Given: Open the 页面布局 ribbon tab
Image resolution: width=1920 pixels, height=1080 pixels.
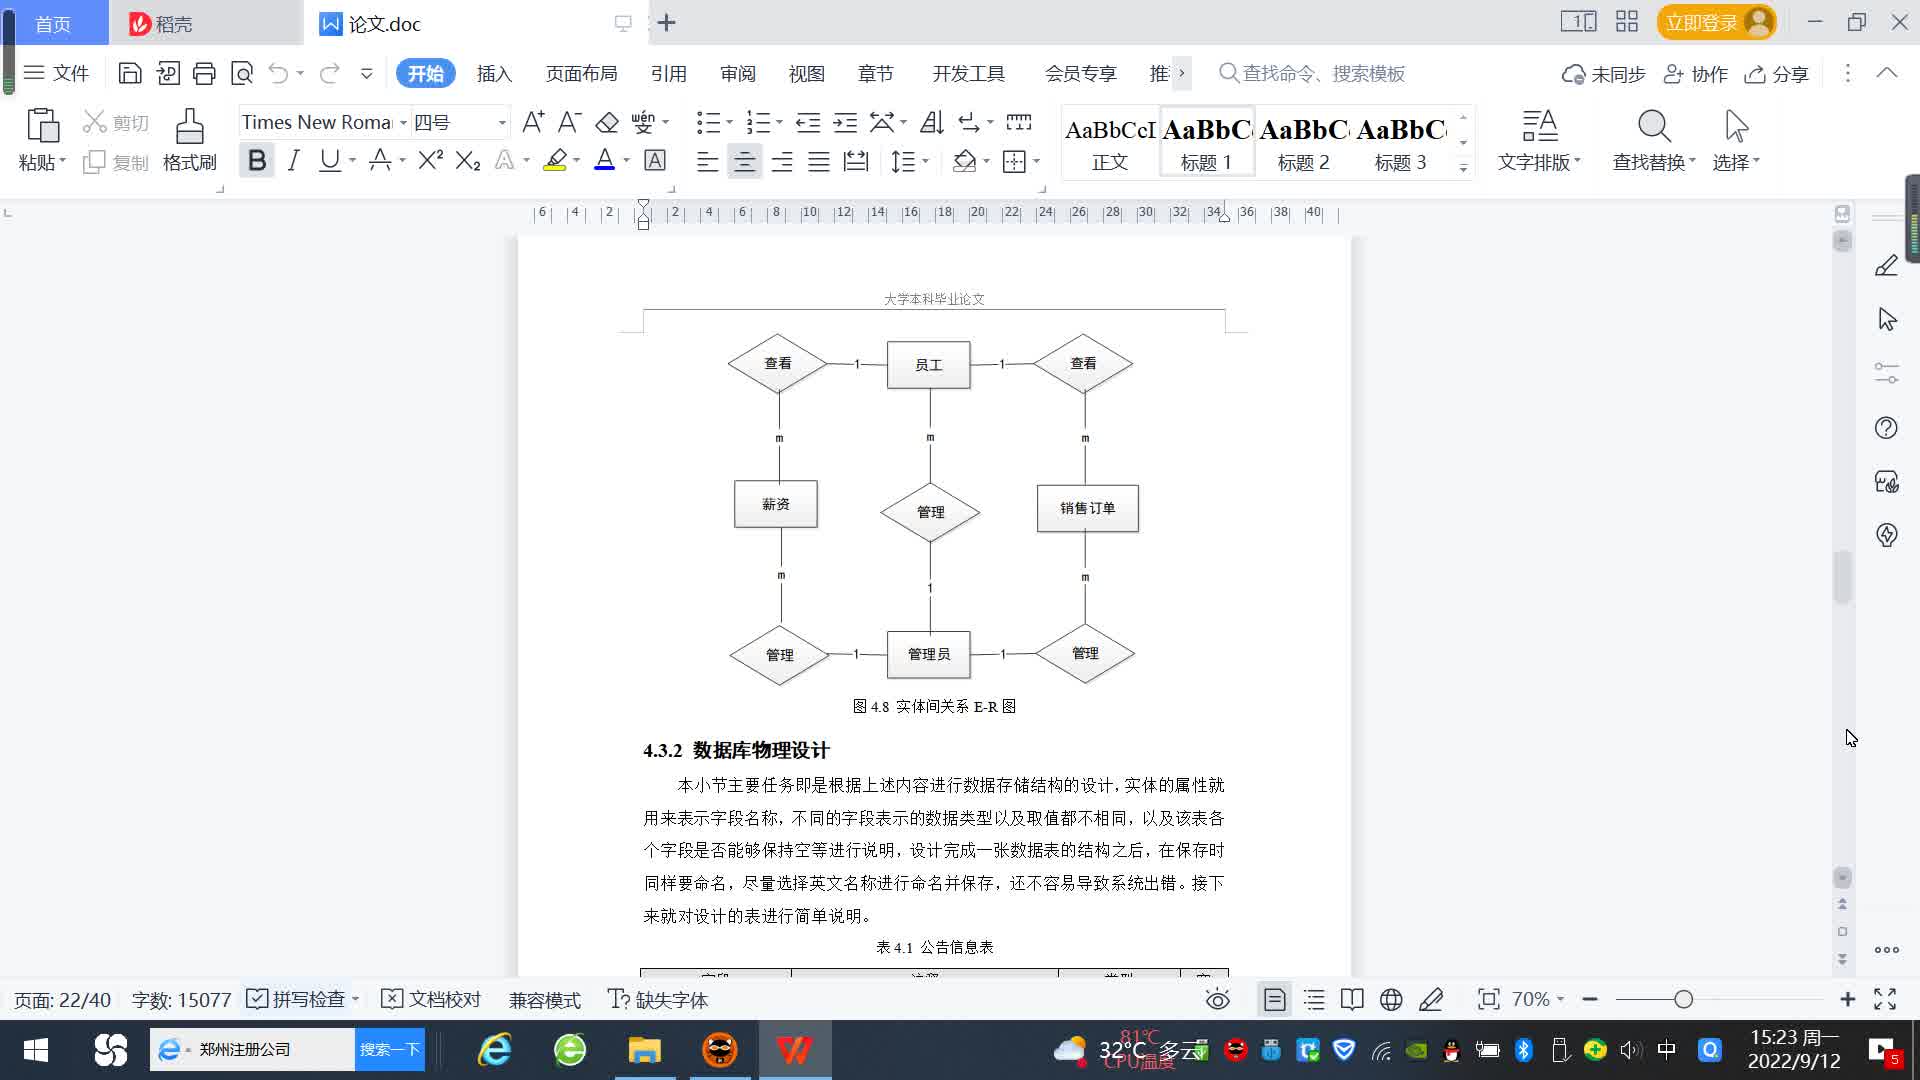Looking at the screenshot, I should [581, 73].
